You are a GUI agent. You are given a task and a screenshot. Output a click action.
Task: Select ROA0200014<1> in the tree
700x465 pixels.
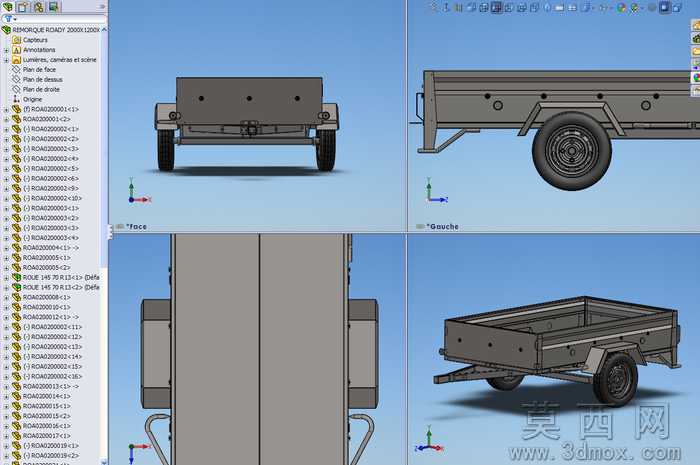click(x=46, y=396)
